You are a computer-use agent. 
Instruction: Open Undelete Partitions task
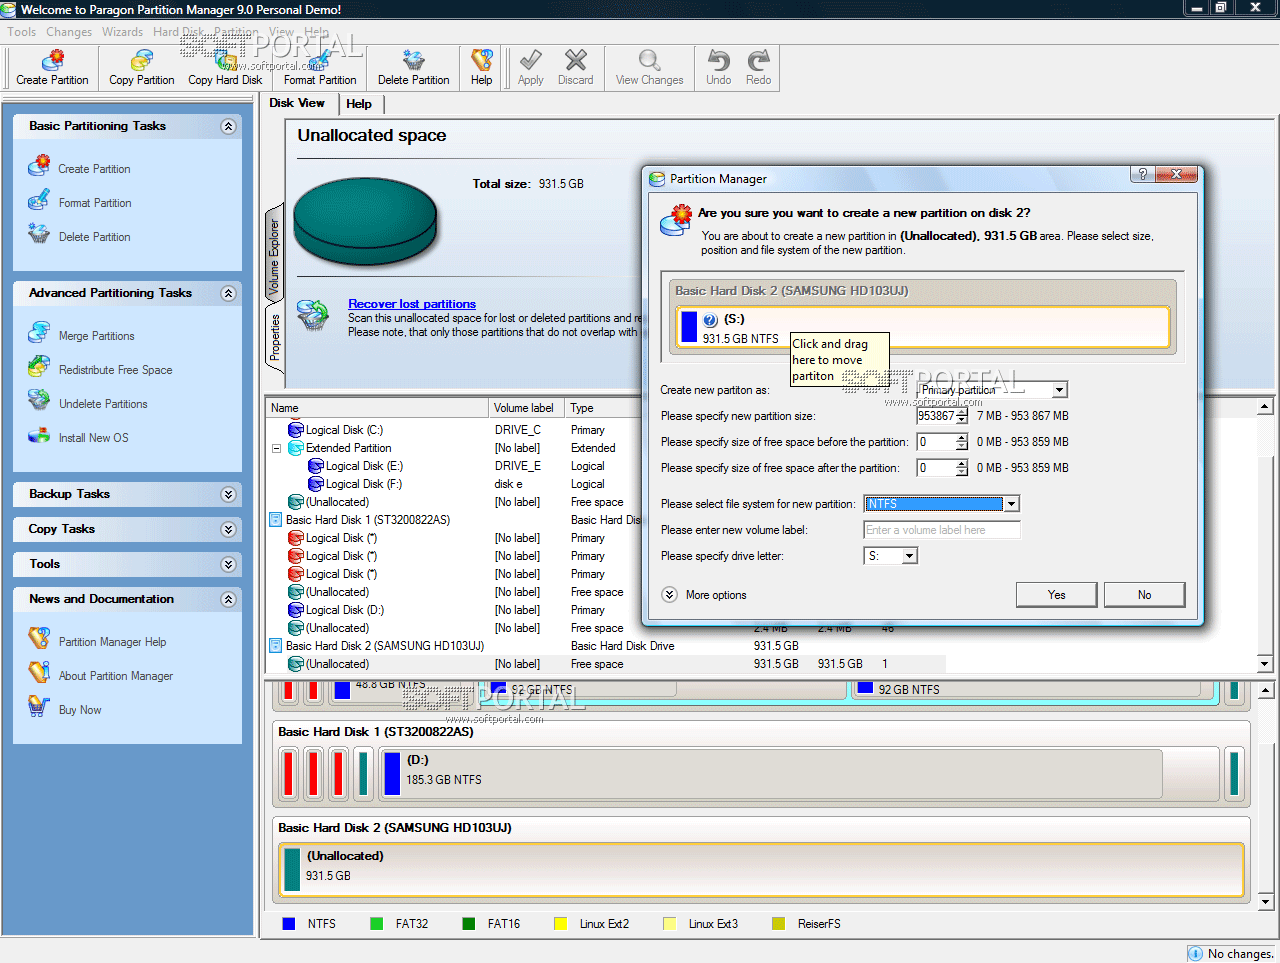103,404
